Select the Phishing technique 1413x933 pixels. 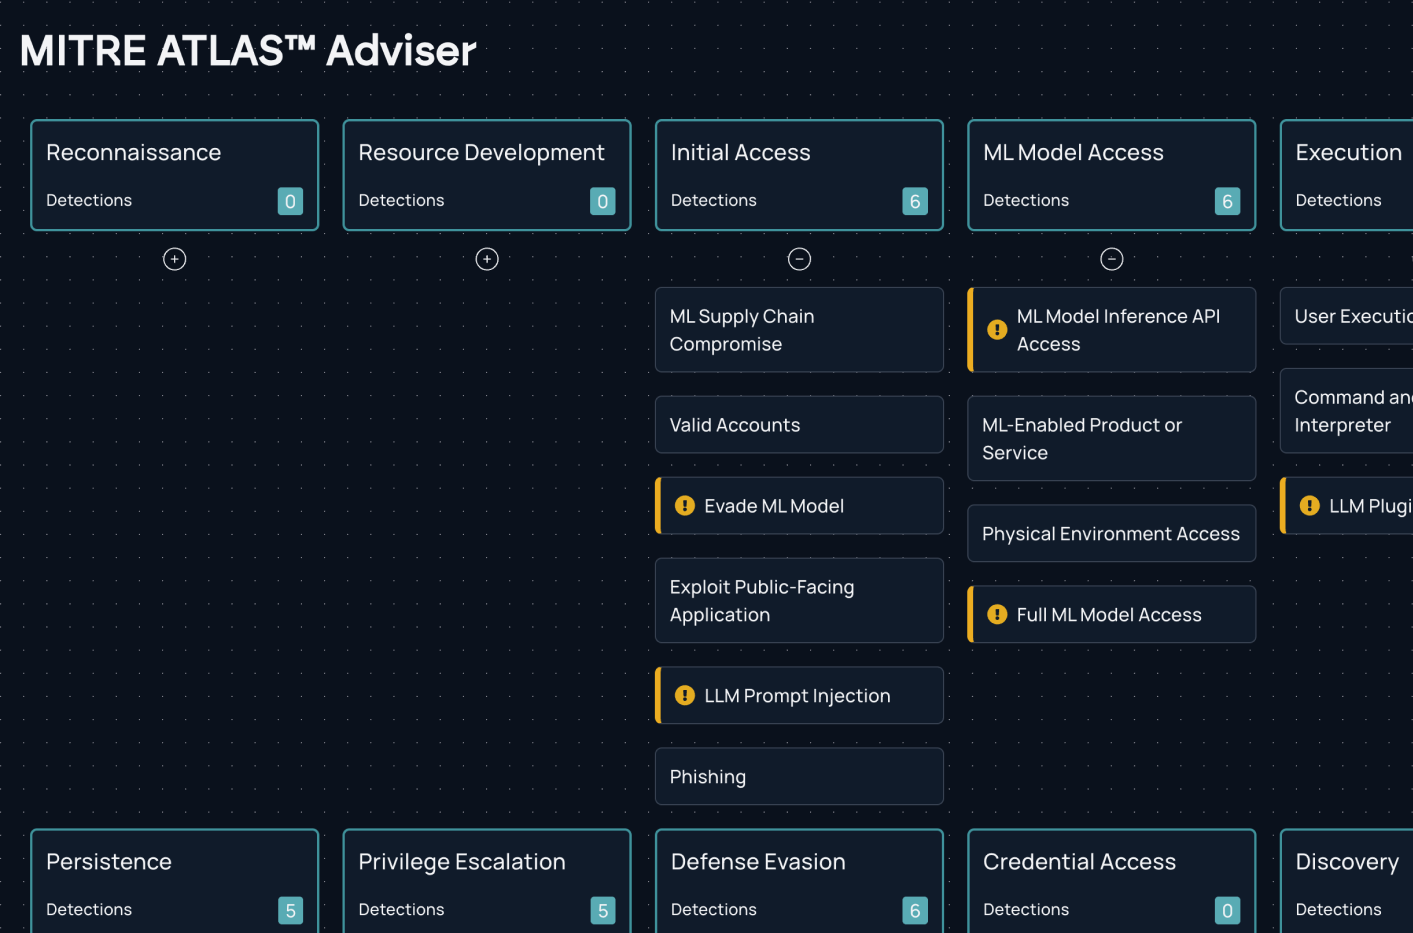coord(799,776)
